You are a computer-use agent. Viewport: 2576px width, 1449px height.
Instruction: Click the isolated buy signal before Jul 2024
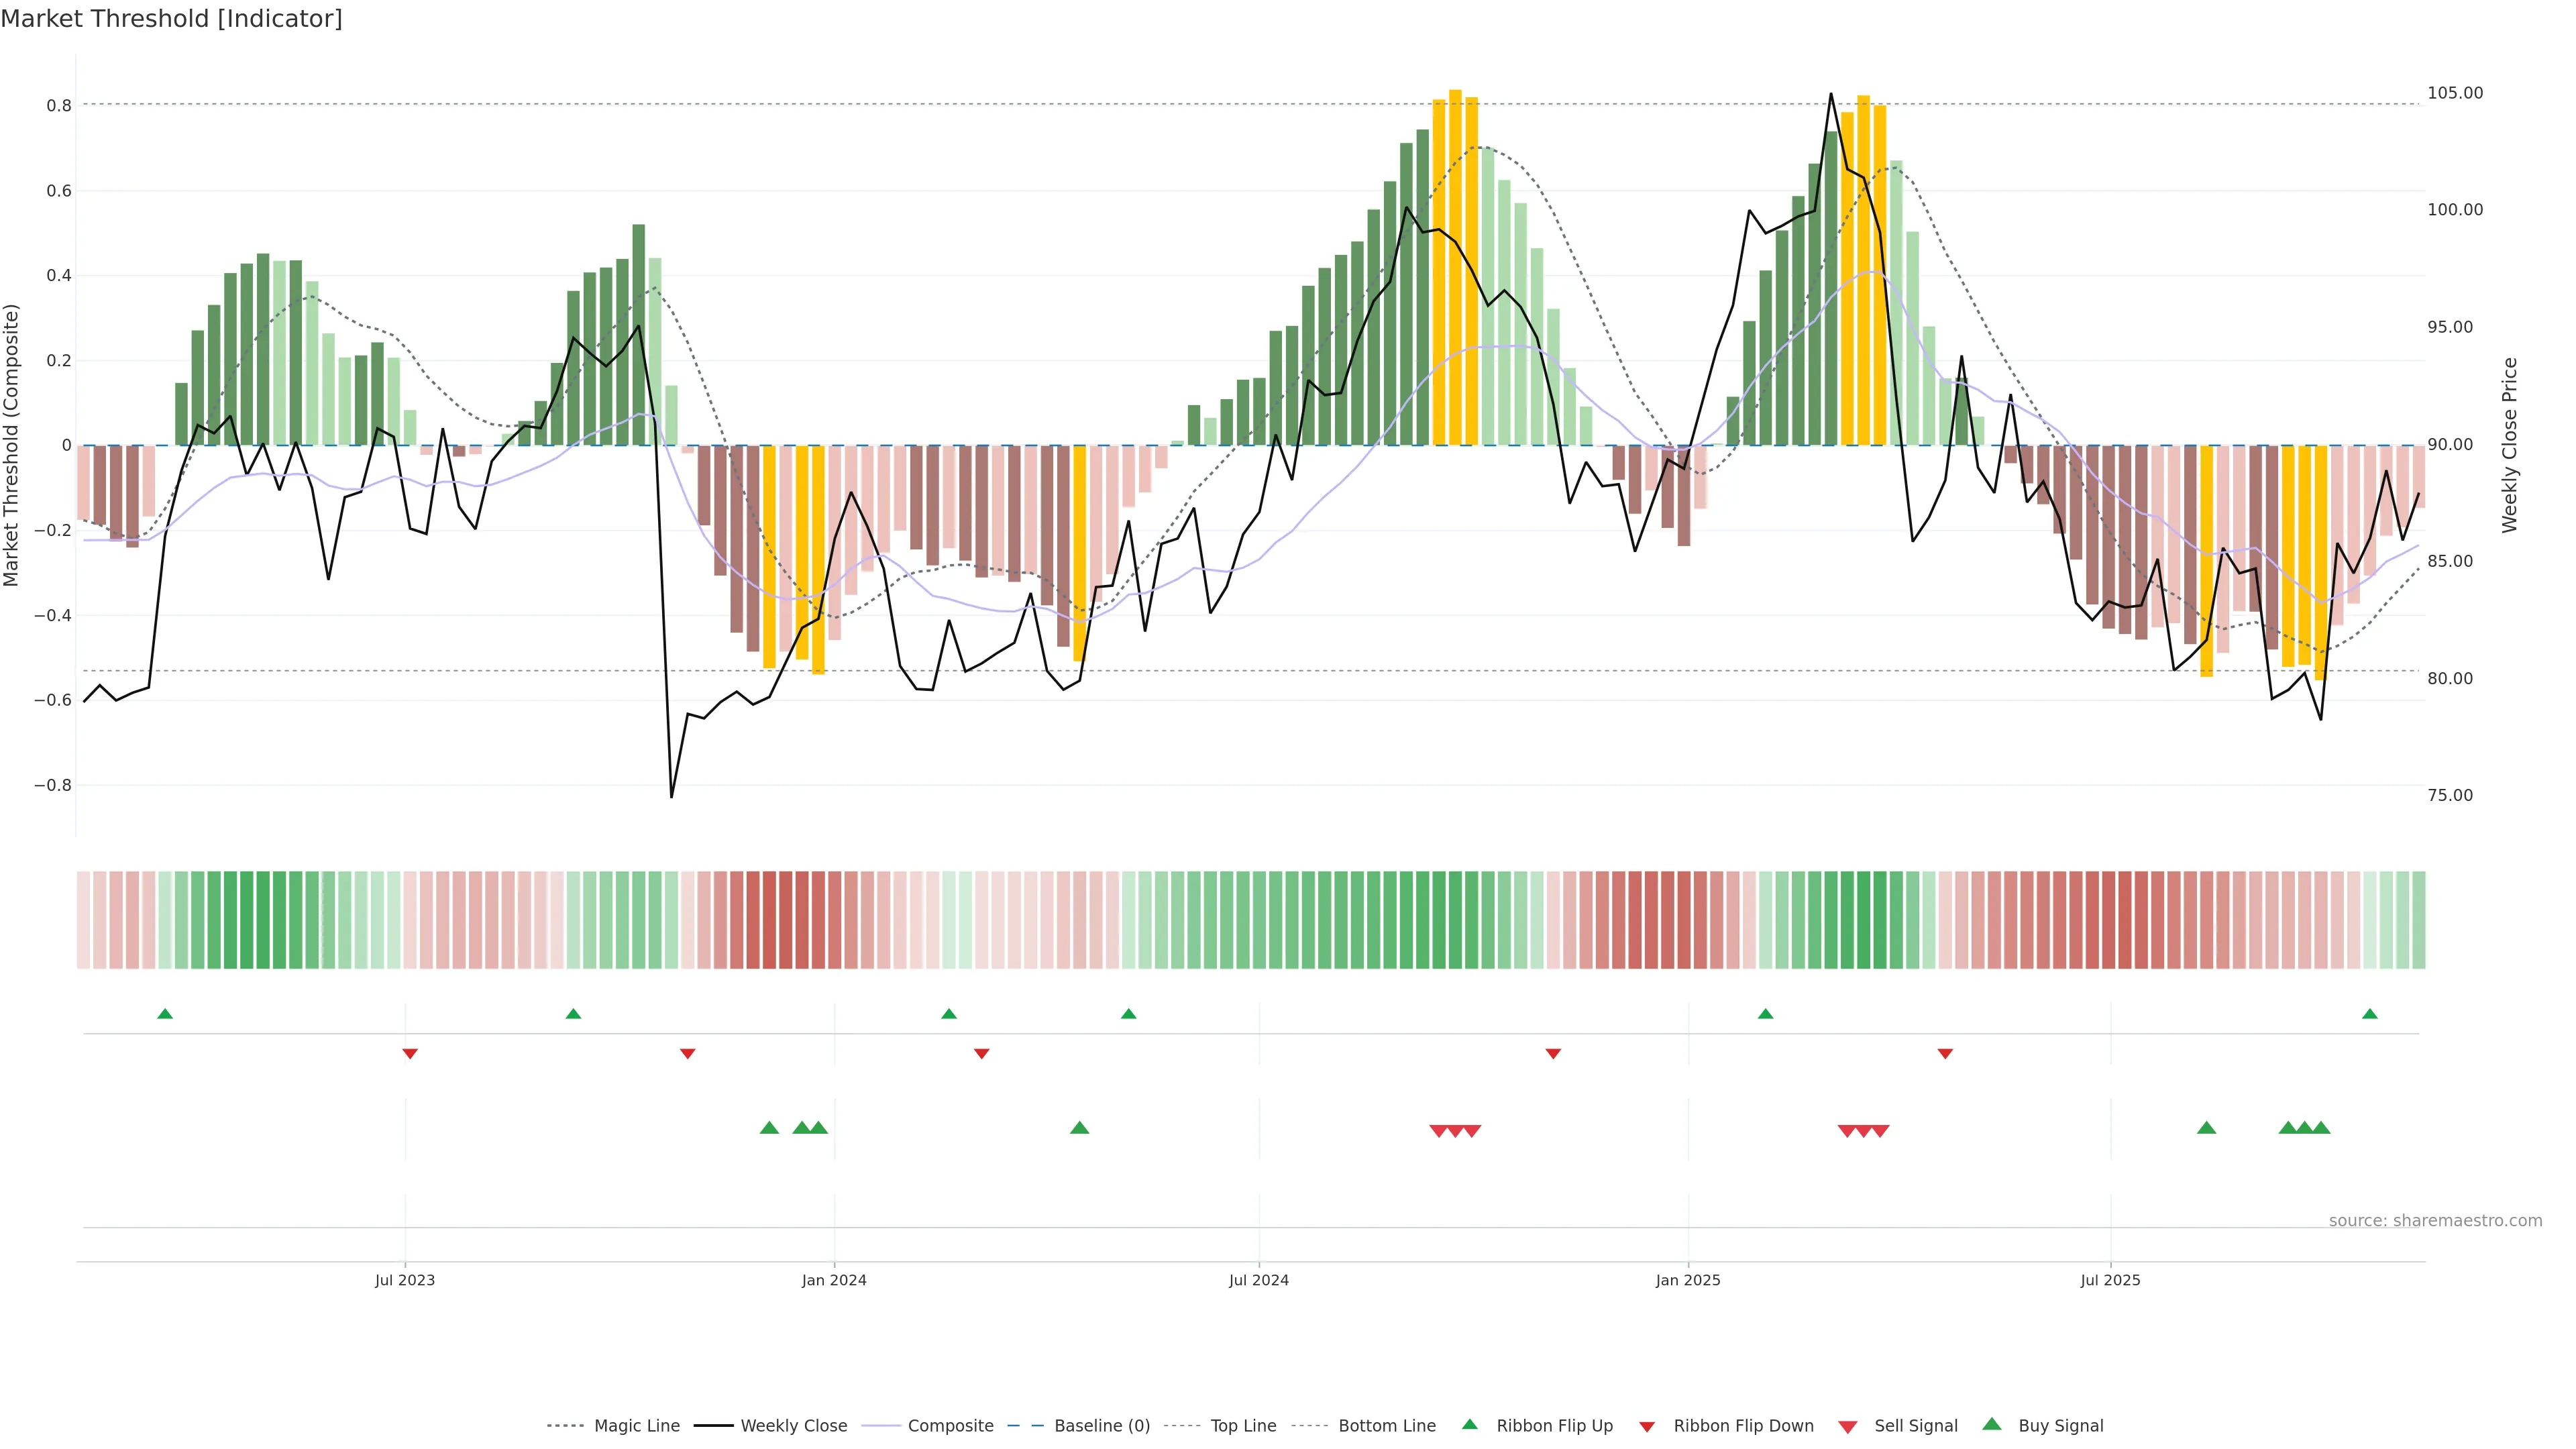[x=1079, y=1128]
